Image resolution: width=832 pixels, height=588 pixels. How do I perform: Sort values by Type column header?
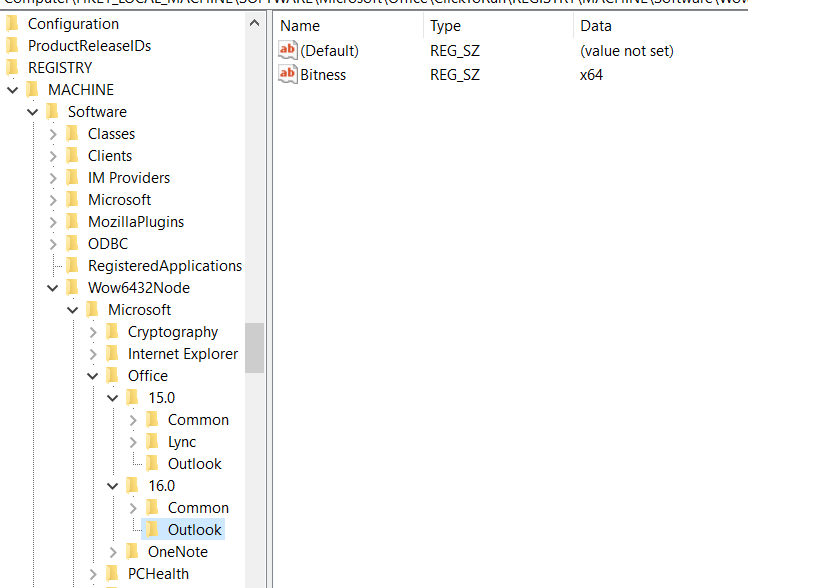[x=499, y=25]
